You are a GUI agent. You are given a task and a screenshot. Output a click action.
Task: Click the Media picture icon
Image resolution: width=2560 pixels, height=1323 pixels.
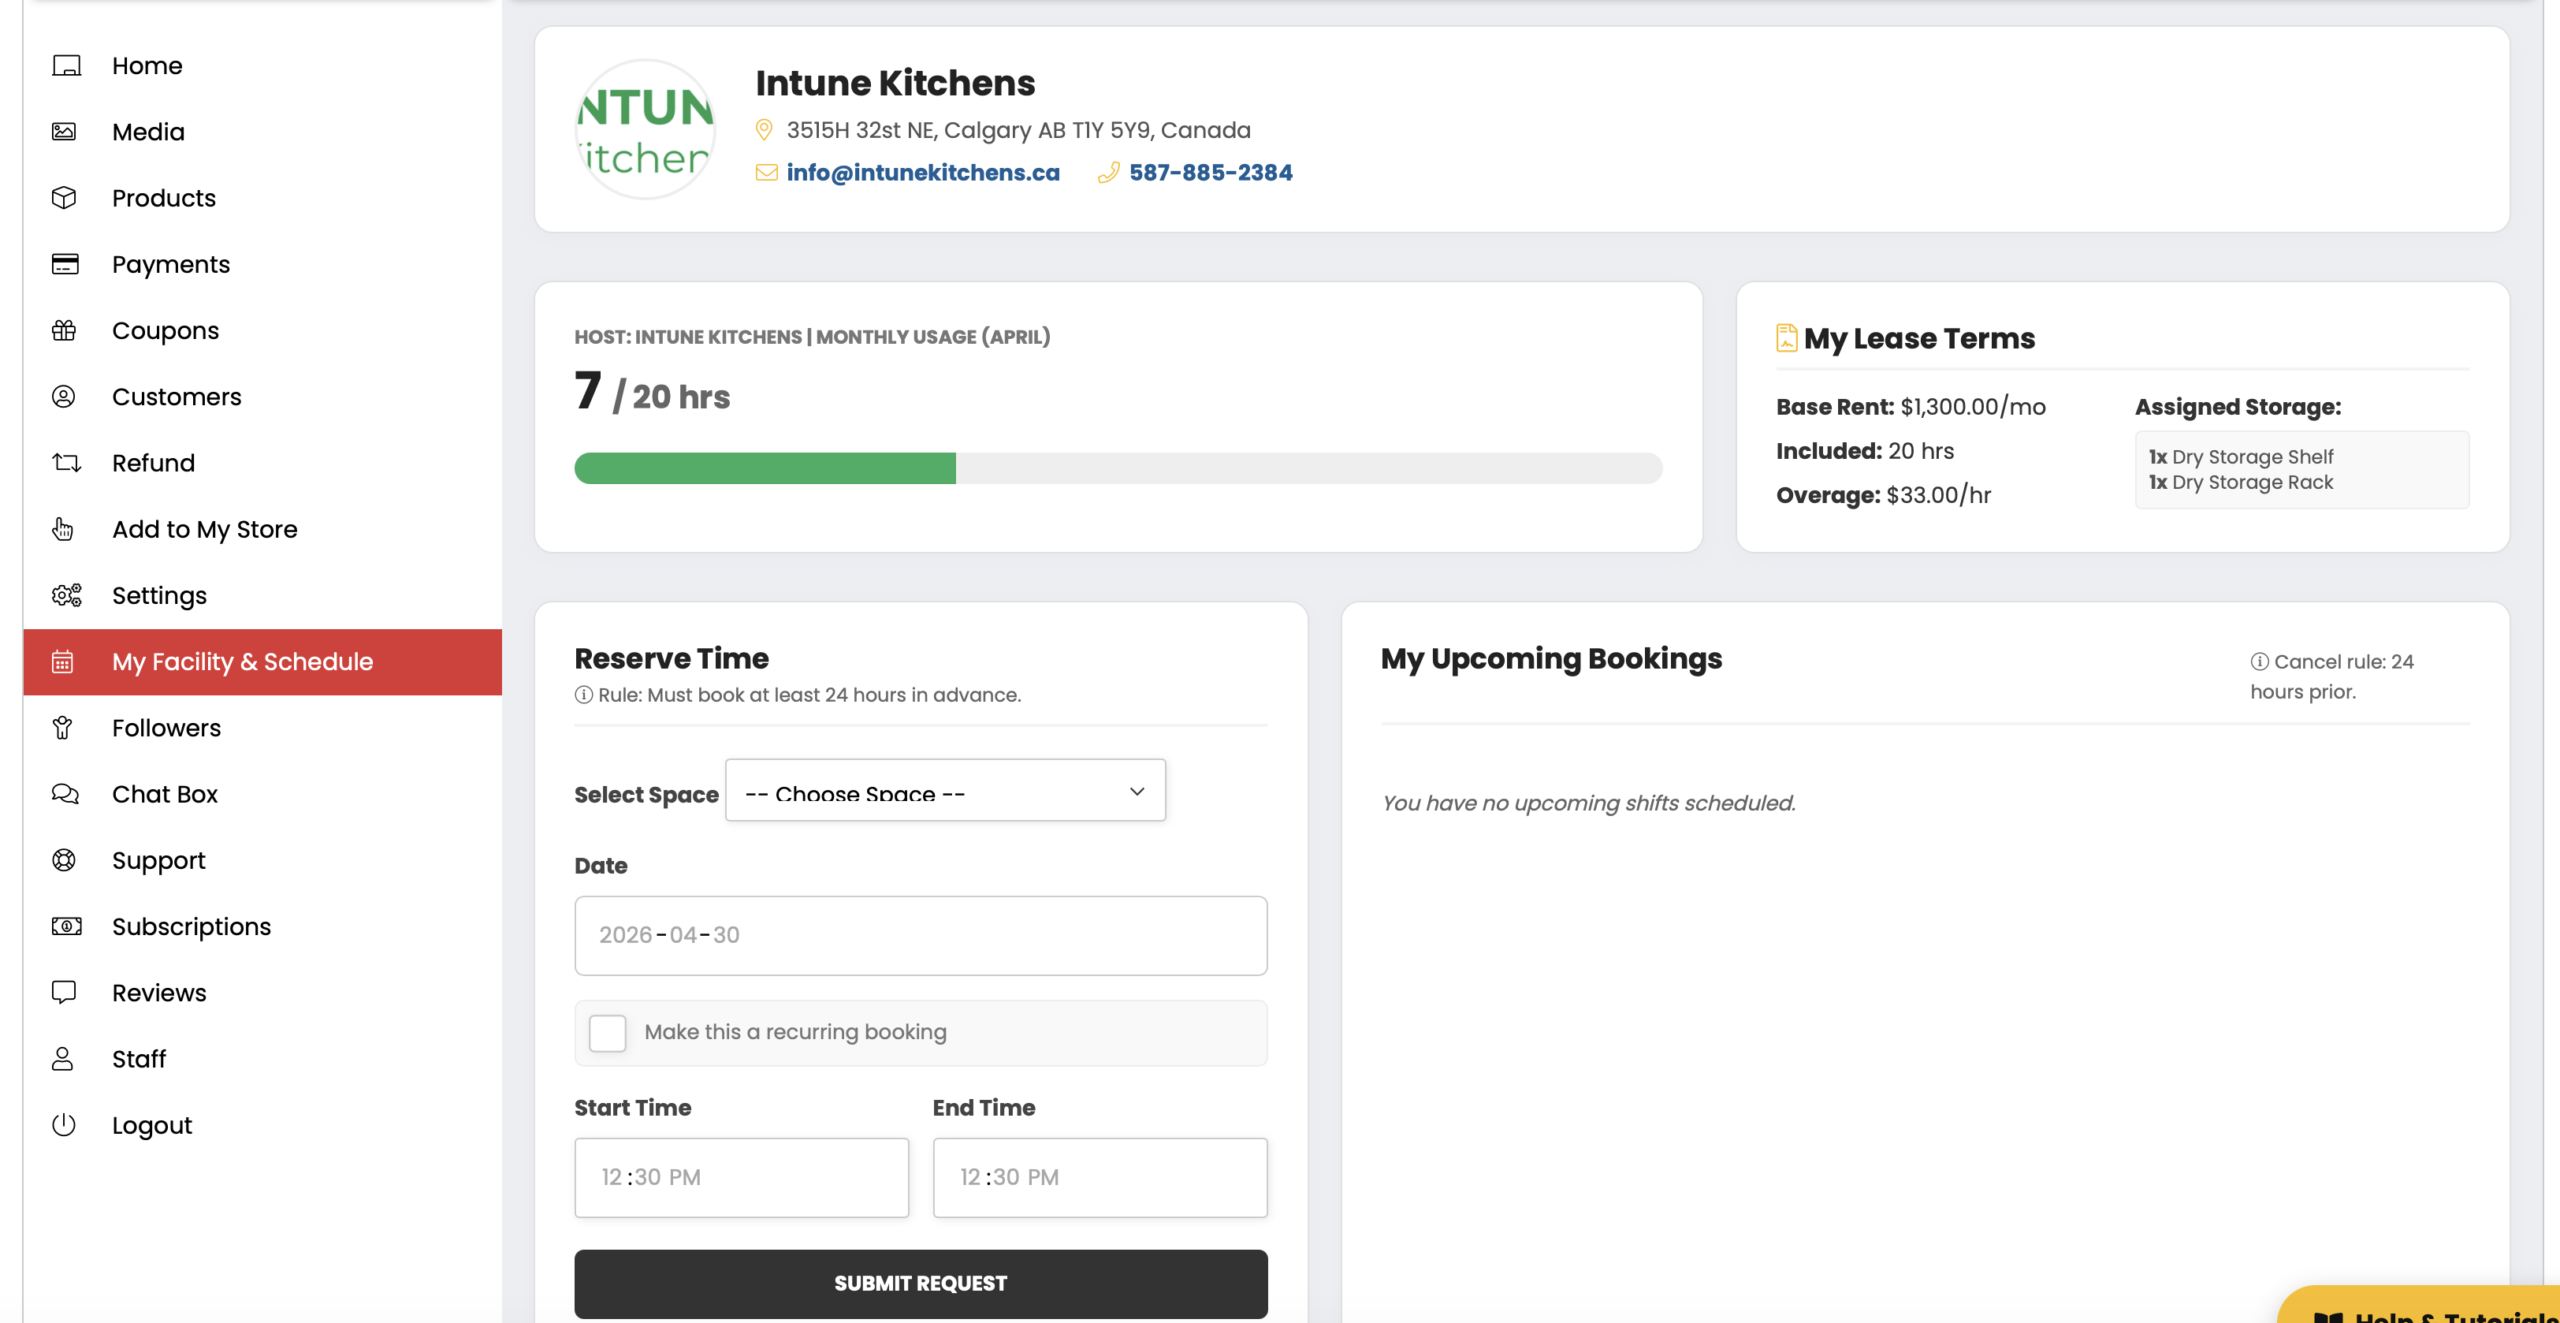tap(64, 132)
